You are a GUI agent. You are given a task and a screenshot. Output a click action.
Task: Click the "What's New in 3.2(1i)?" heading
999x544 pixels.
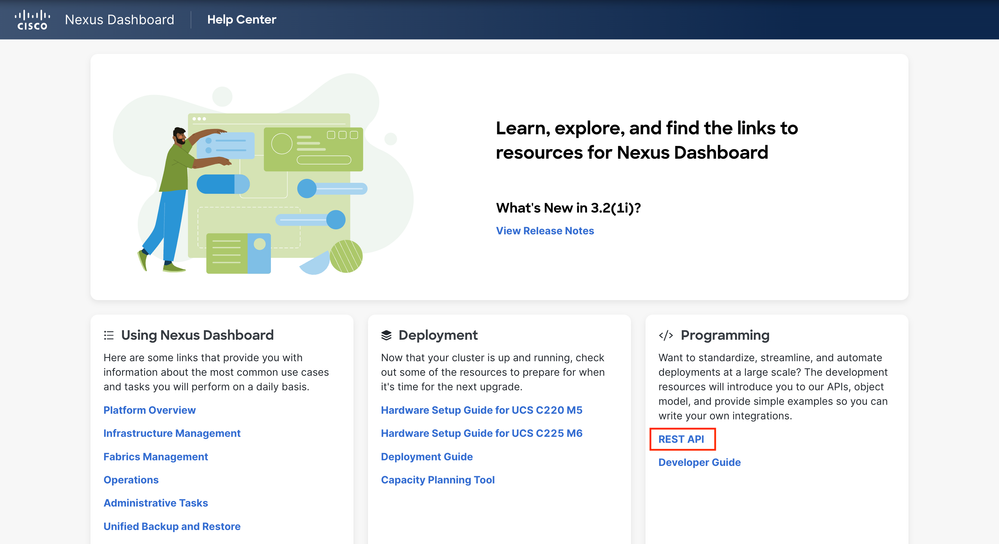(x=568, y=208)
